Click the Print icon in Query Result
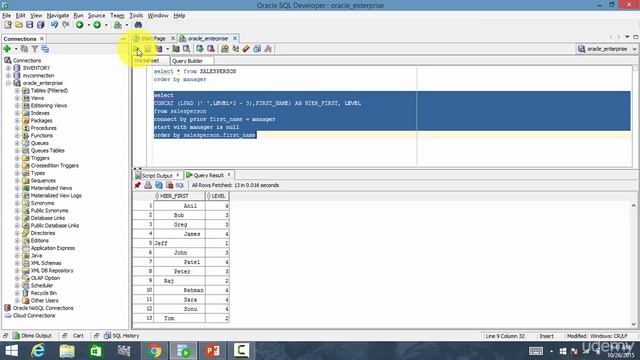The width and height of the screenshot is (640, 360). coord(148,185)
